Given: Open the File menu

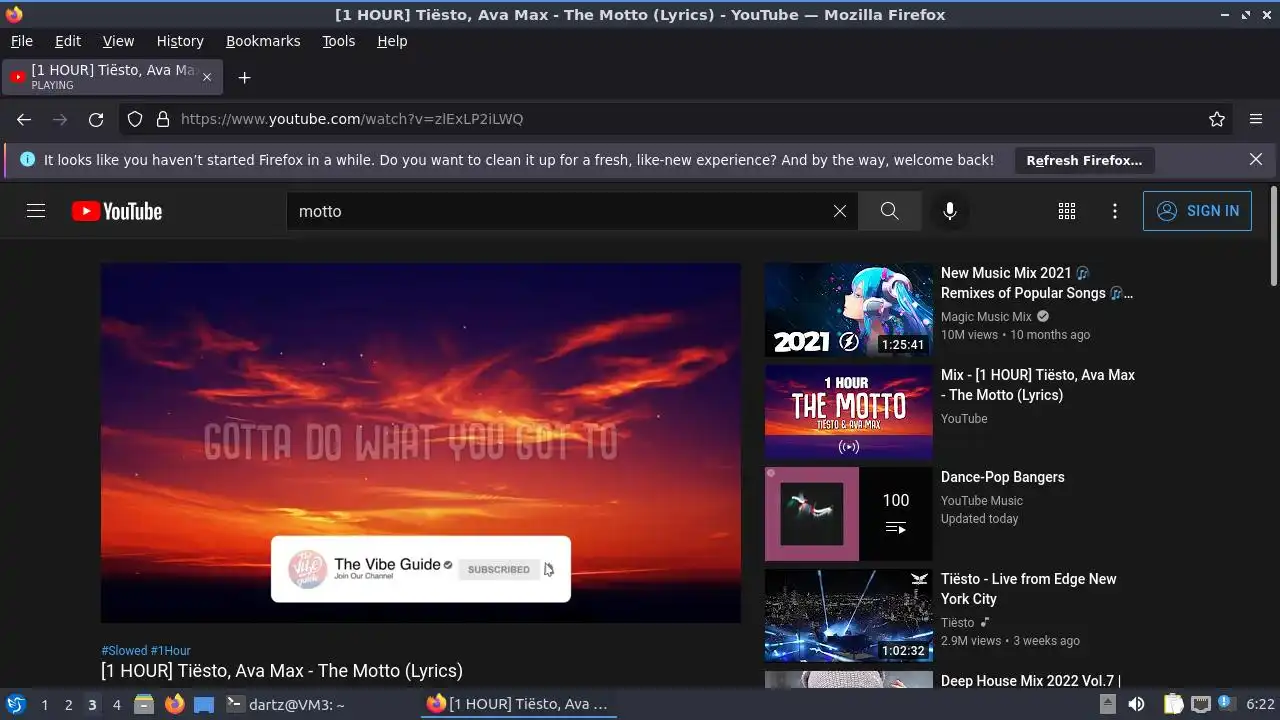Looking at the screenshot, I should 21,41.
